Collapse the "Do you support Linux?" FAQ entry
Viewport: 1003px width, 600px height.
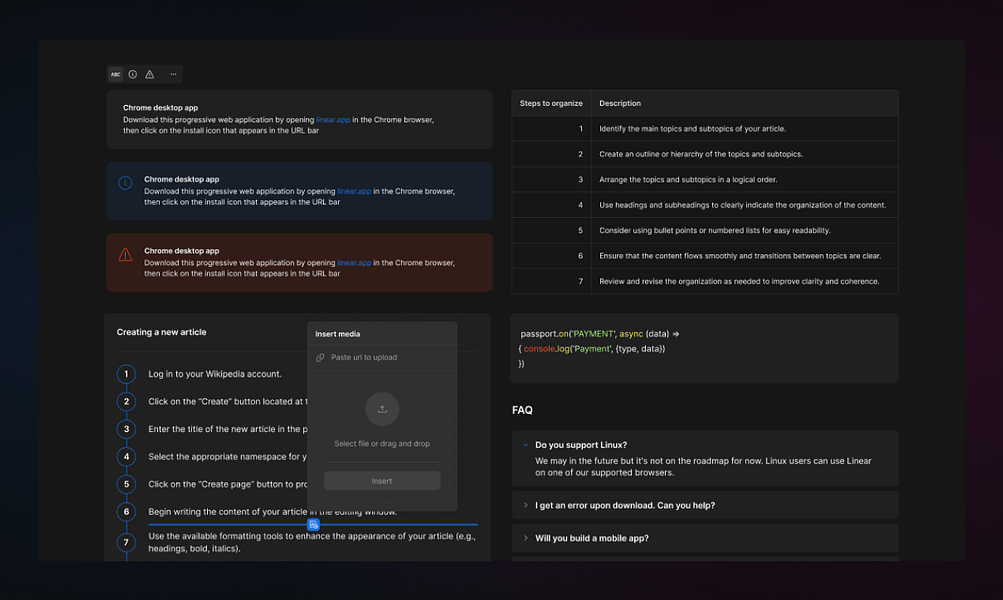(x=525, y=444)
